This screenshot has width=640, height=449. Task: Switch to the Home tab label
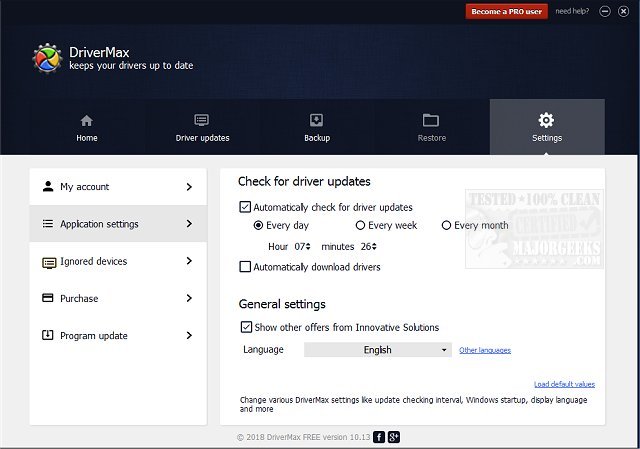tap(87, 138)
